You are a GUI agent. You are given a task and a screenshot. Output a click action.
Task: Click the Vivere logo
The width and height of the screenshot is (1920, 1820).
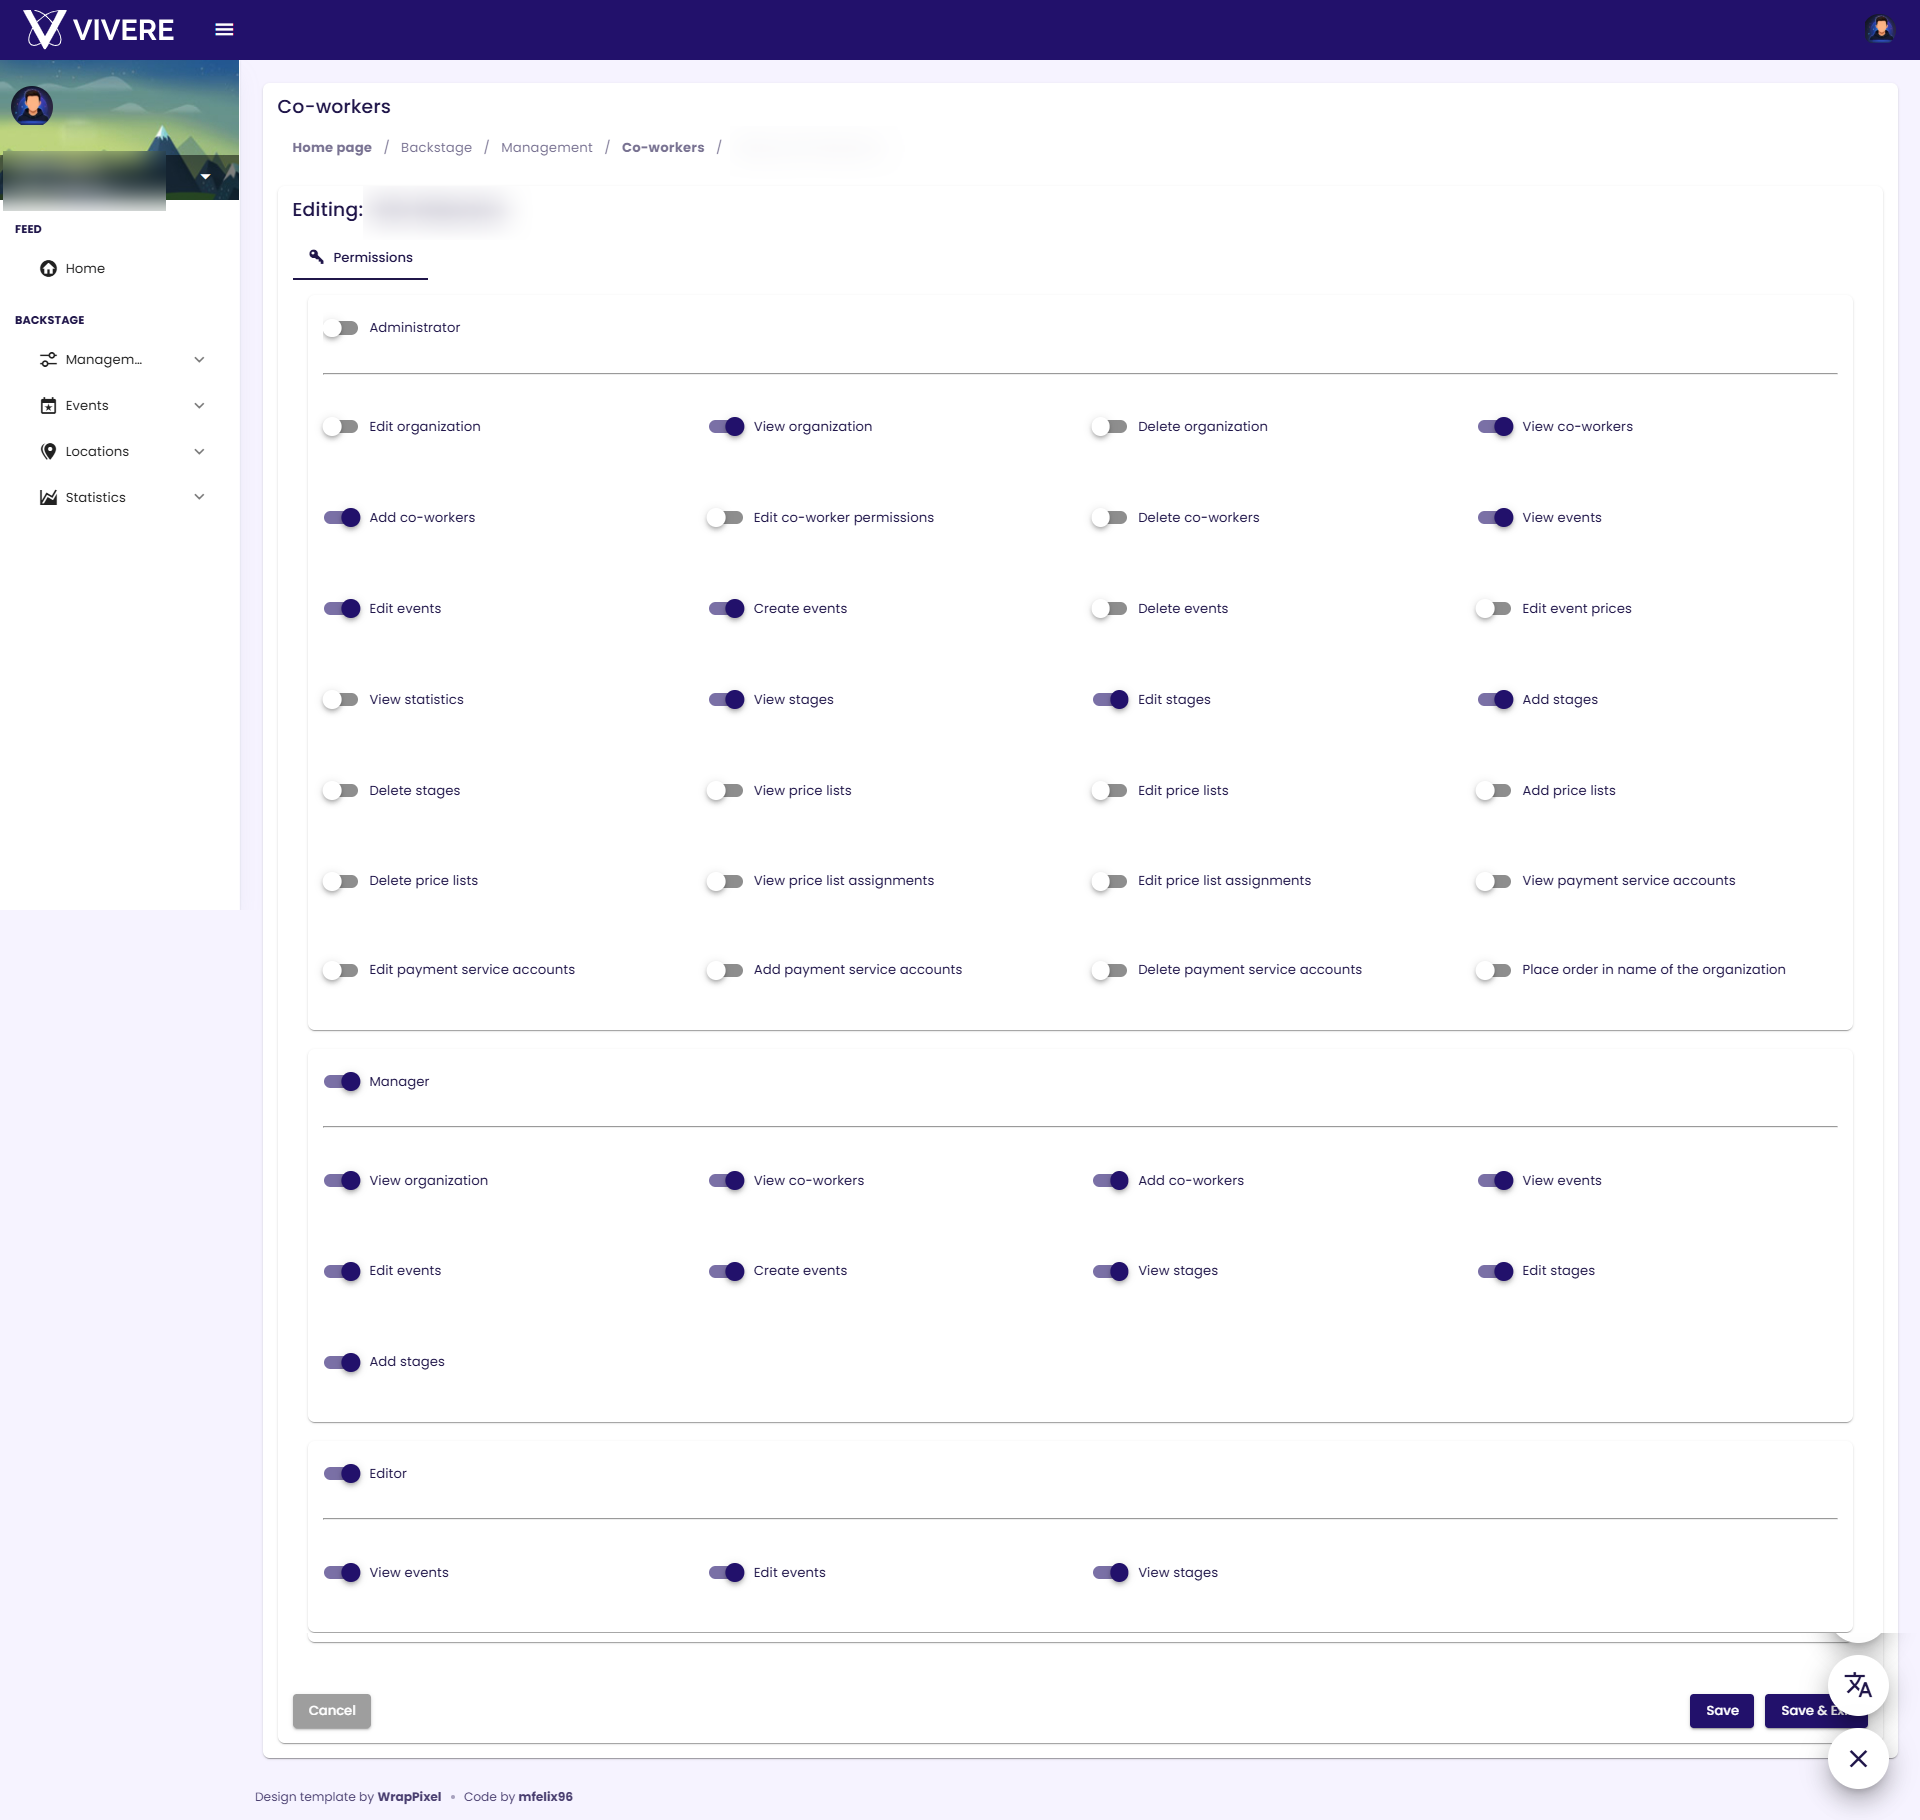[x=99, y=29]
